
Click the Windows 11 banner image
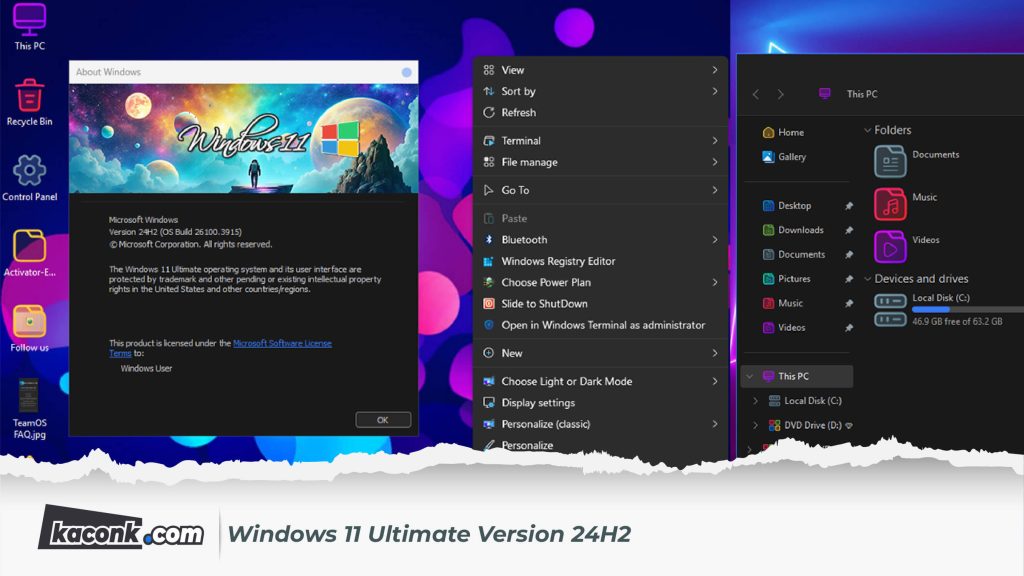click(x=244, y=138)
